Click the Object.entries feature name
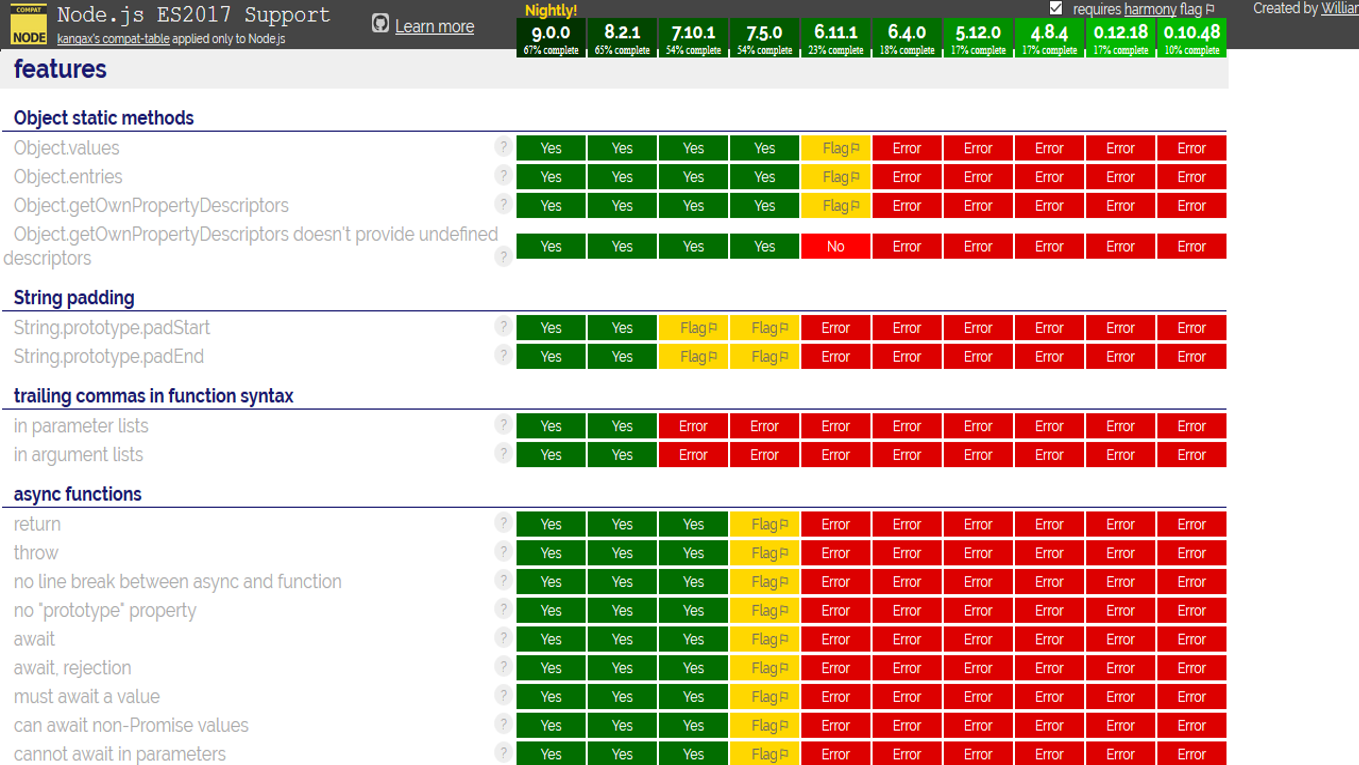 pyautogui.click(x=68, y=177)
